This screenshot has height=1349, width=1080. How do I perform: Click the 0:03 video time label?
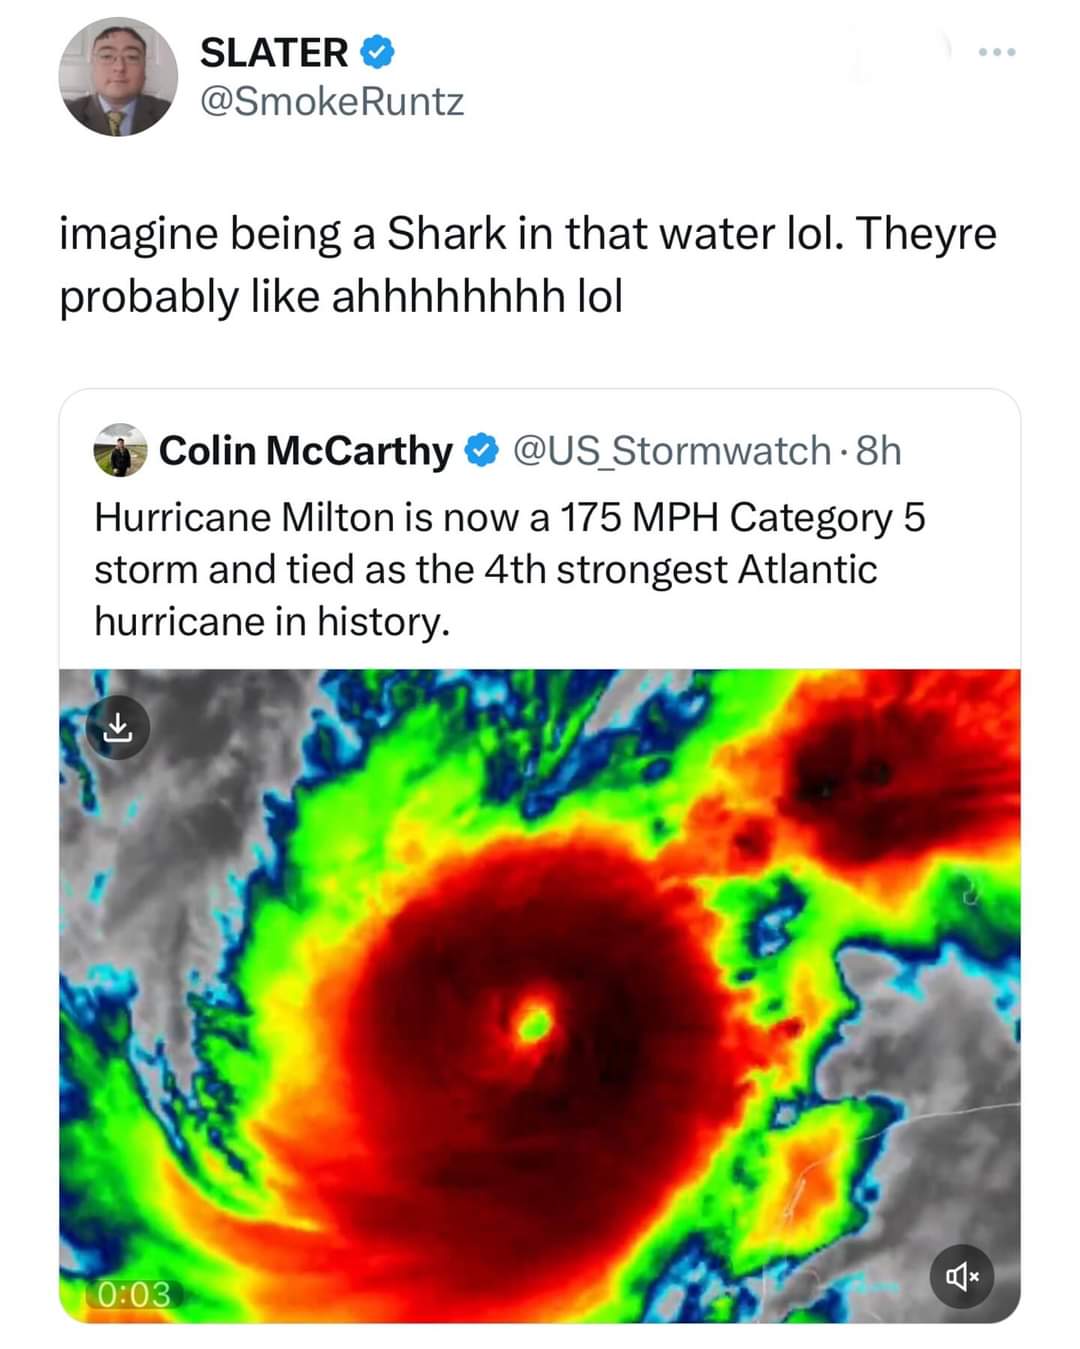(x=134, y=1295)
